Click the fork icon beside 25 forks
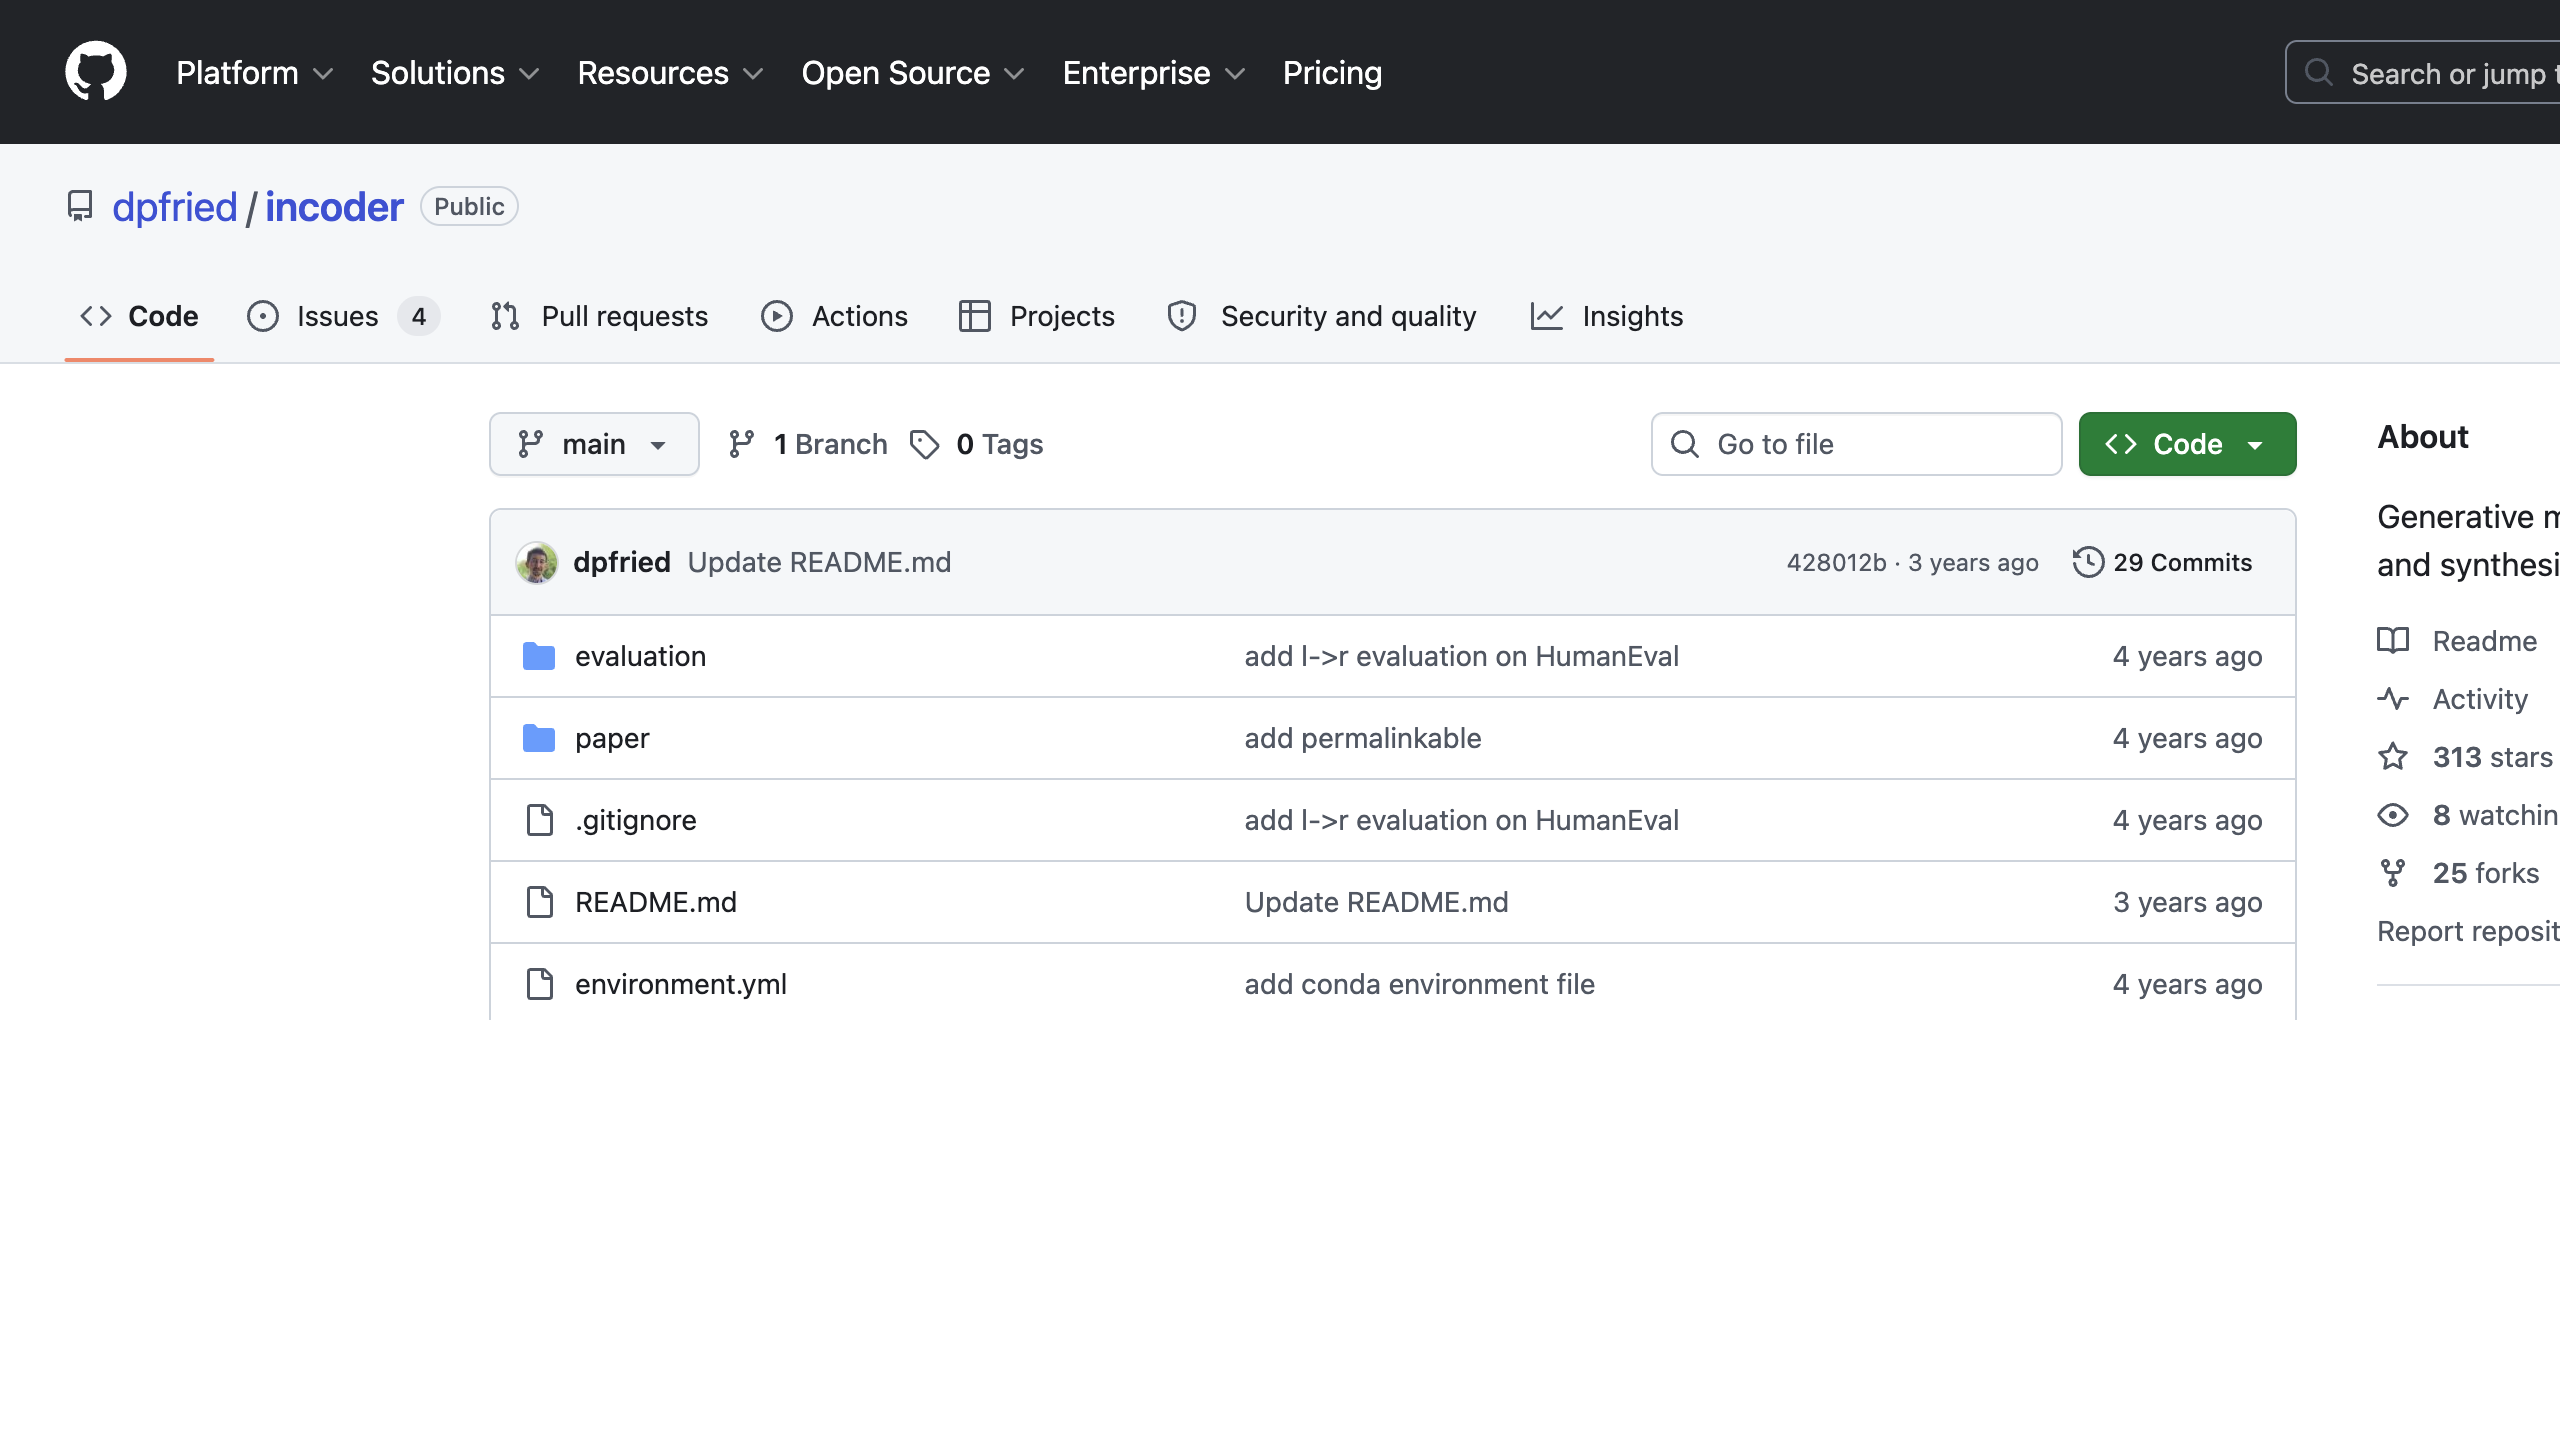Viewport: 2560px width, 1440px height. click(2393, 873)
